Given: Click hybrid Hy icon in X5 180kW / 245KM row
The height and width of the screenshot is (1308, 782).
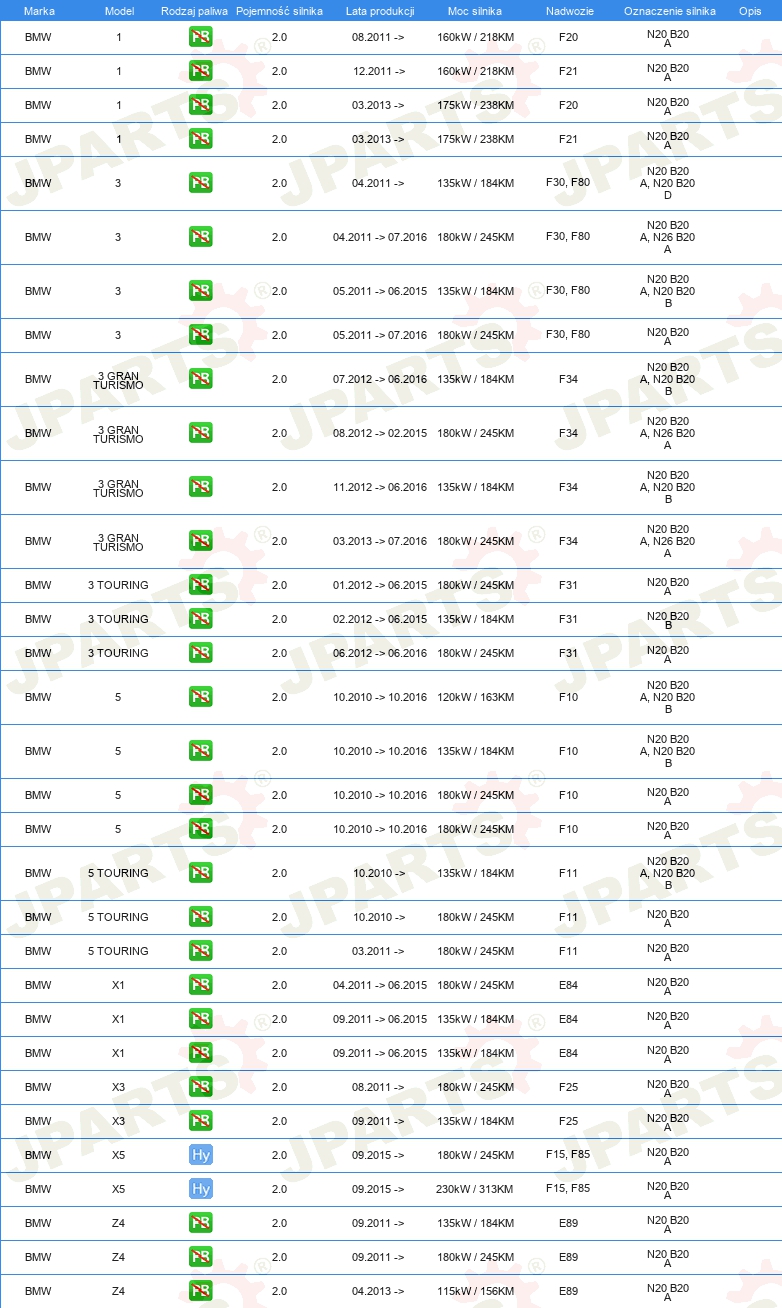Looking at the screenshot, I should pos(201,1155).
